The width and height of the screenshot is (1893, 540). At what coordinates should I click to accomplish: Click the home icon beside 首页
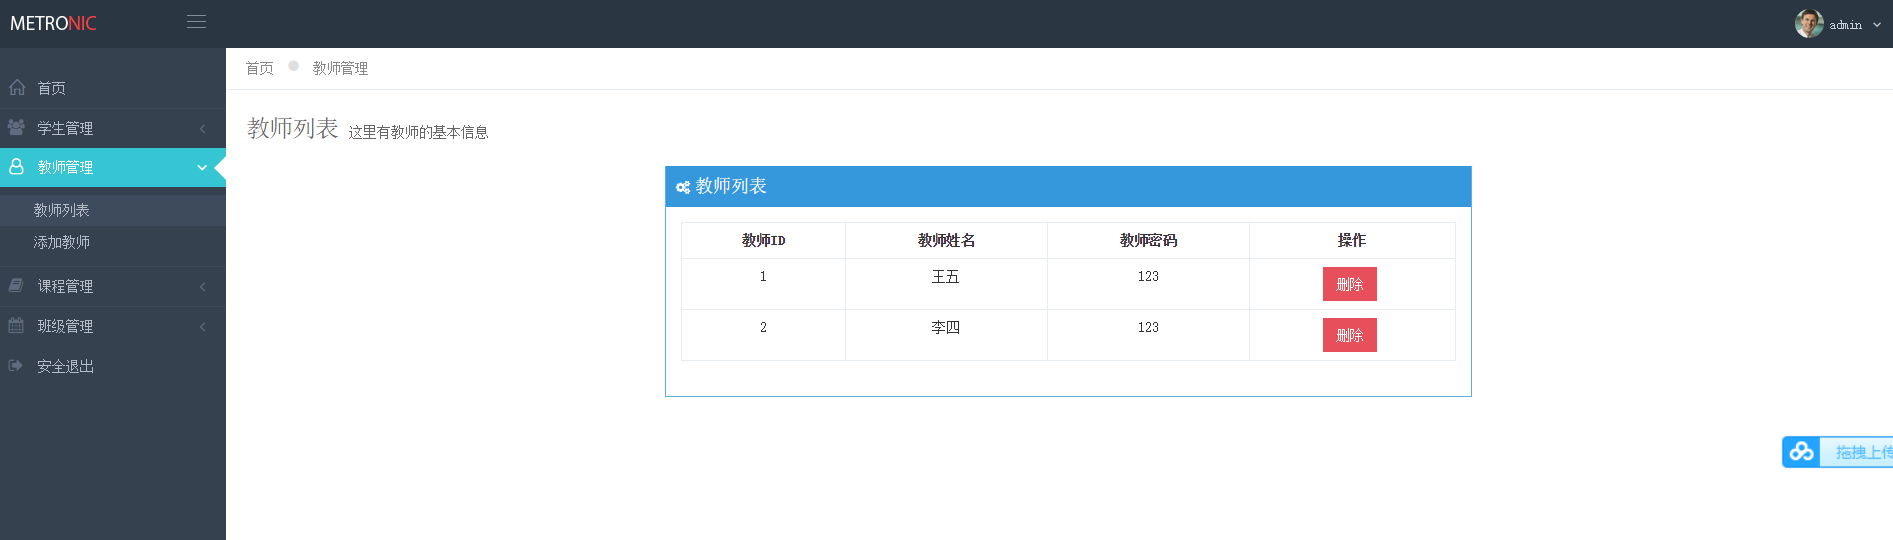click(x=17, y=88)
